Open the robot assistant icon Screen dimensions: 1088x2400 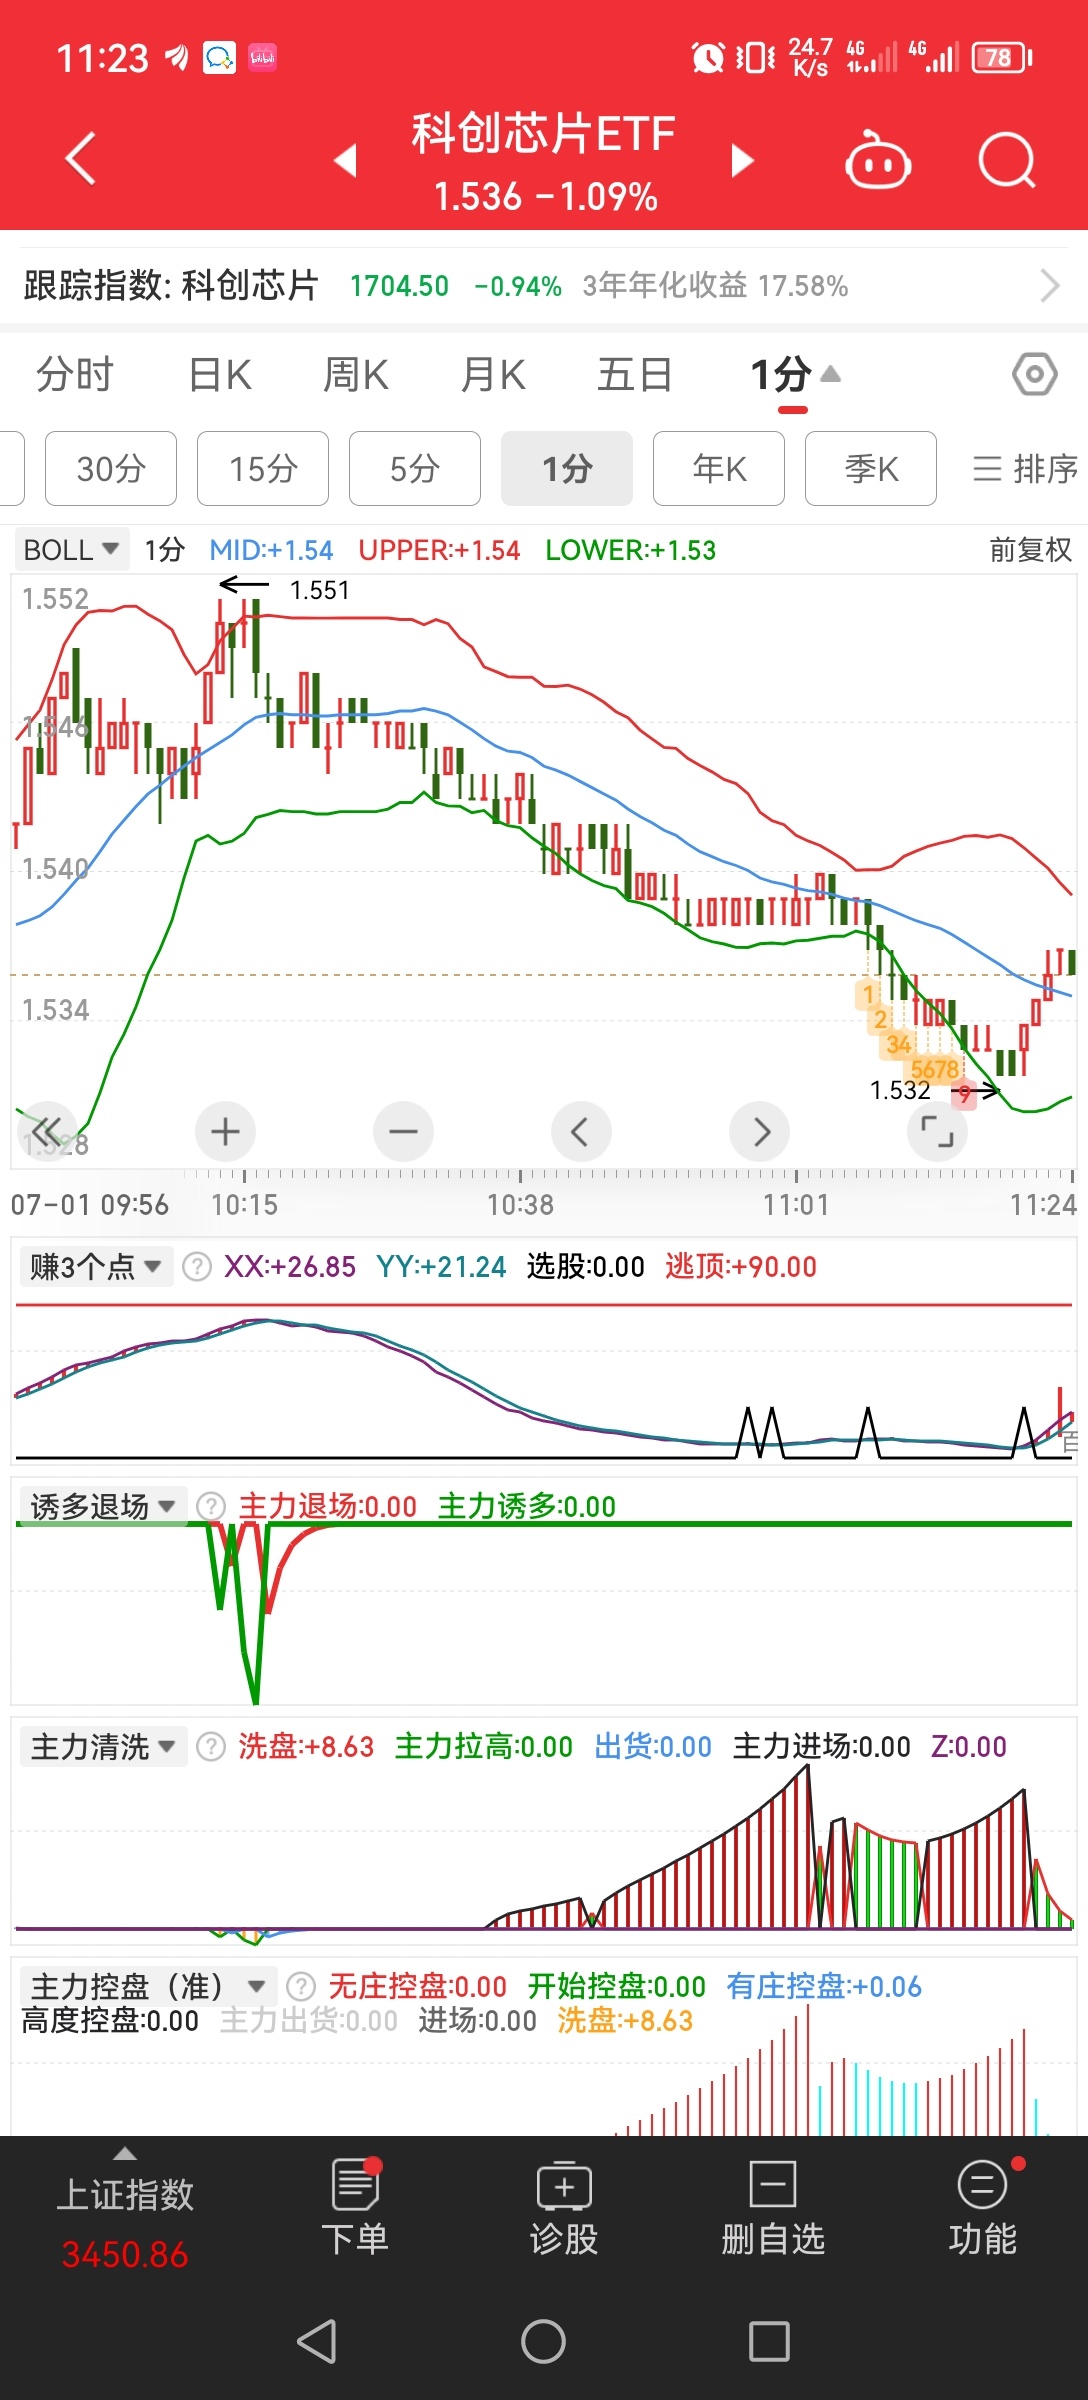coord(877,160)
